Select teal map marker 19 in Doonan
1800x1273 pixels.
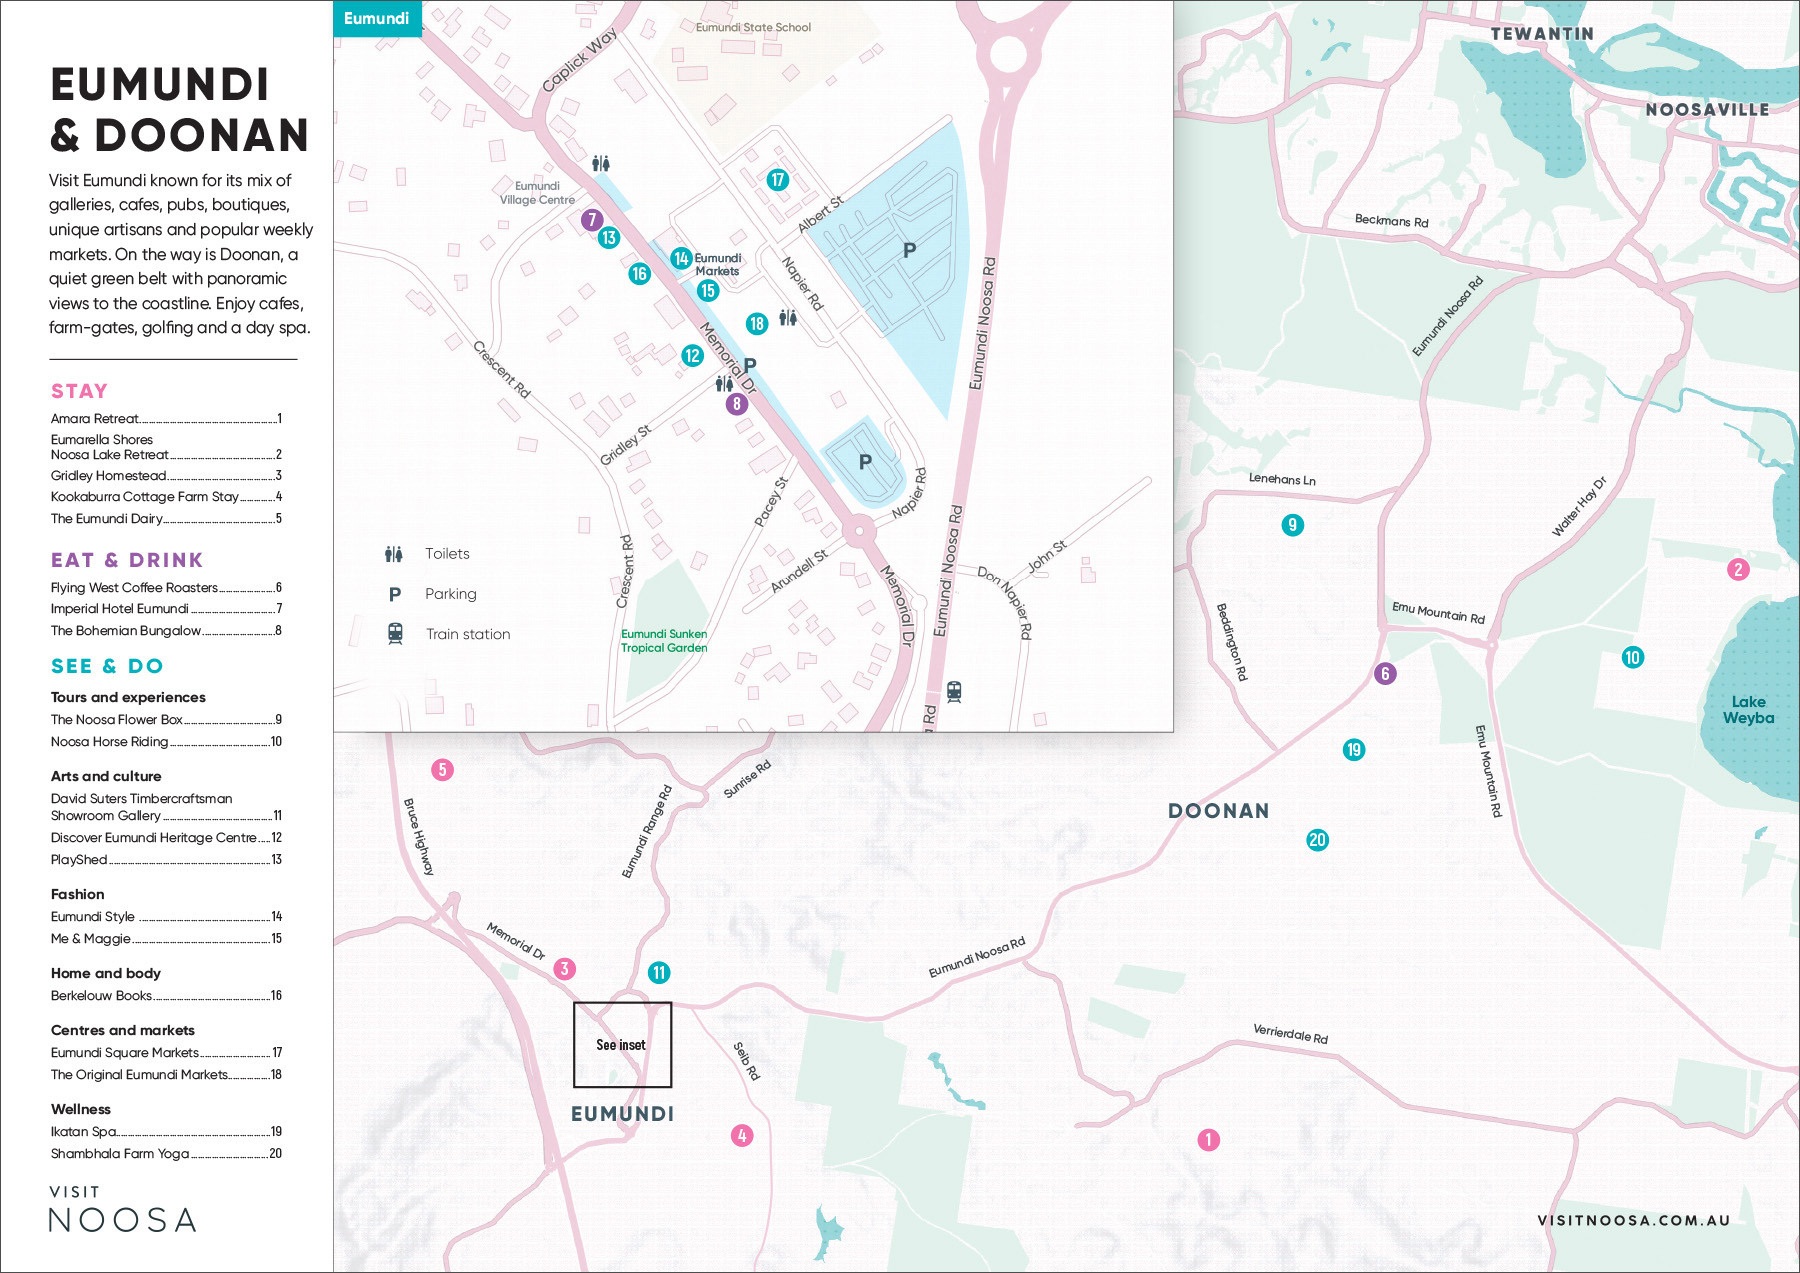pyautogui.click(x=1354, y=750)
